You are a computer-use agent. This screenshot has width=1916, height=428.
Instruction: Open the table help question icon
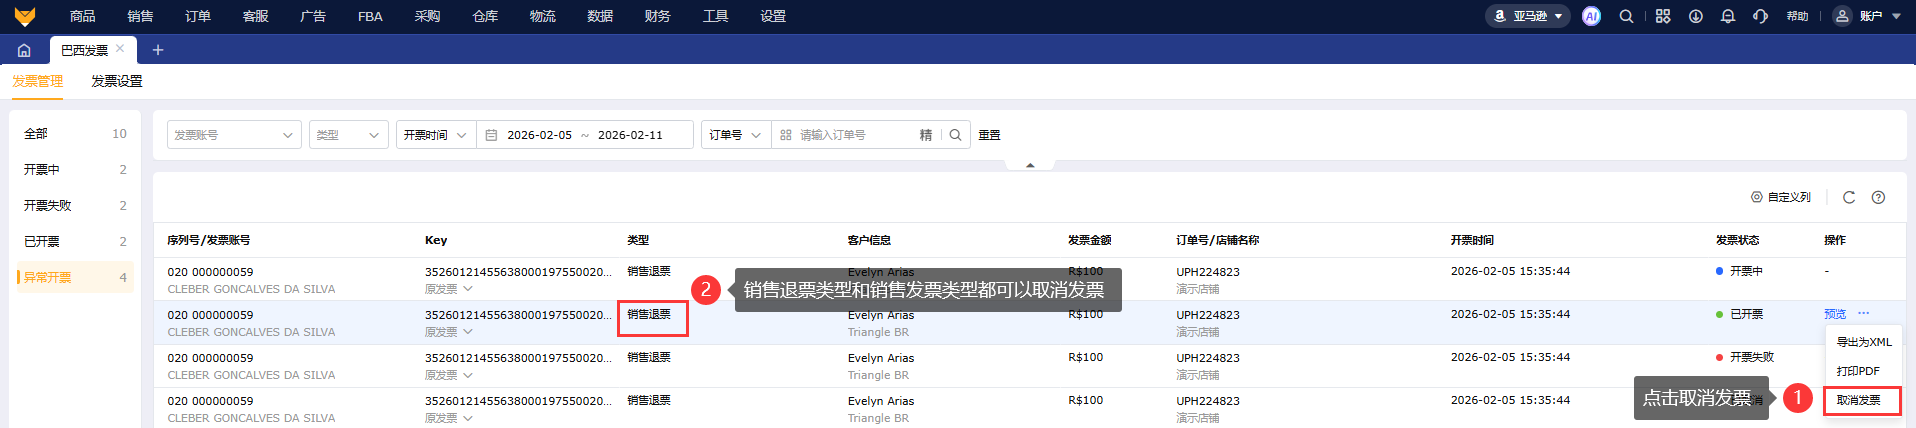(1878, 197)
